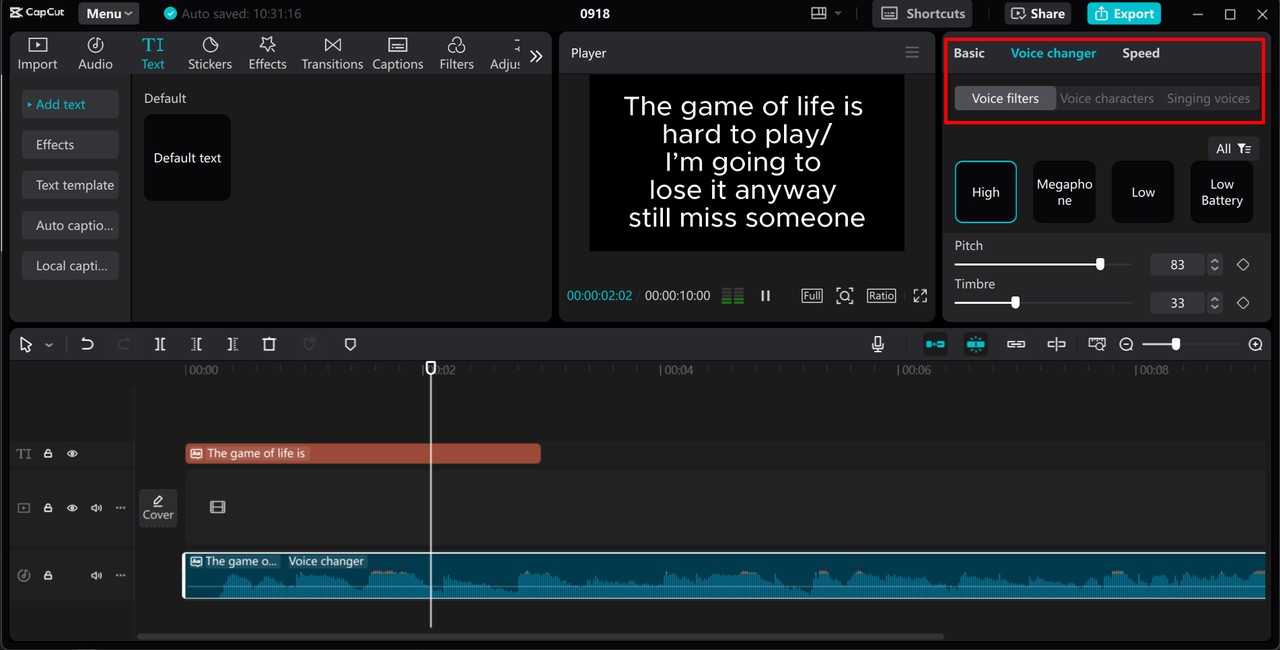Expand more media tabs with double chevron
The height and width of the screenshot is (650, 1280).
[x=536, y=56]
